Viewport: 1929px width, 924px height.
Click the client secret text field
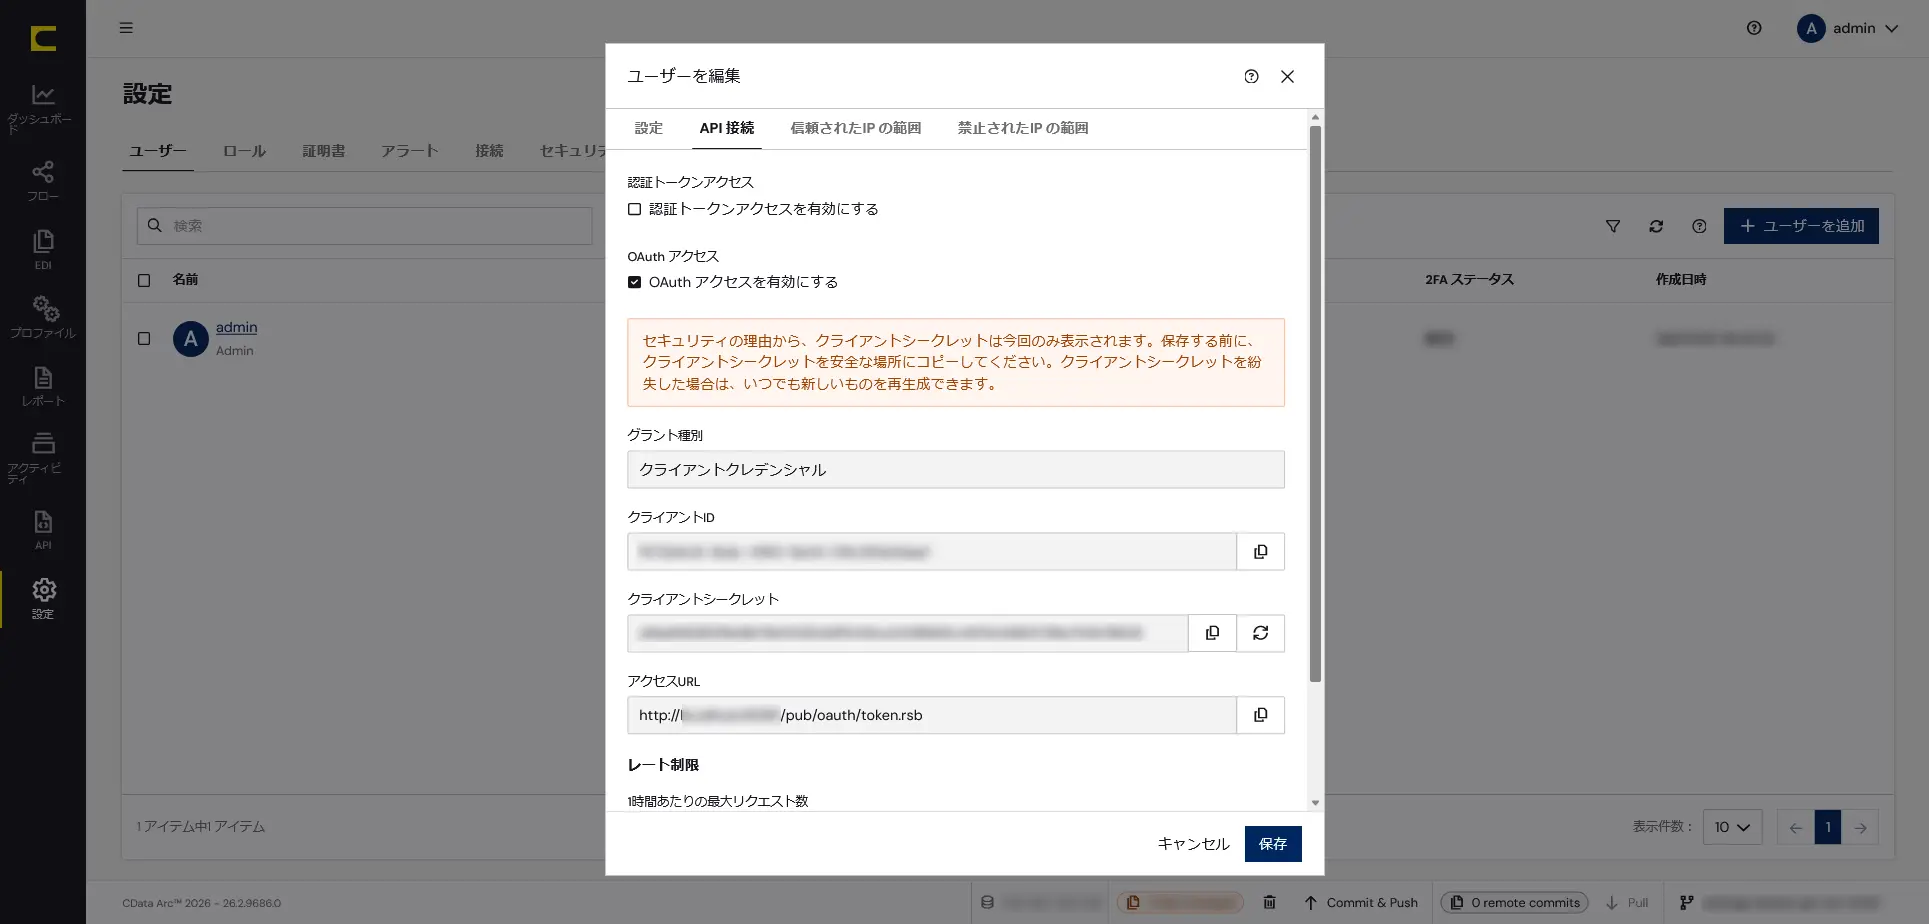[x=908, y=633]
